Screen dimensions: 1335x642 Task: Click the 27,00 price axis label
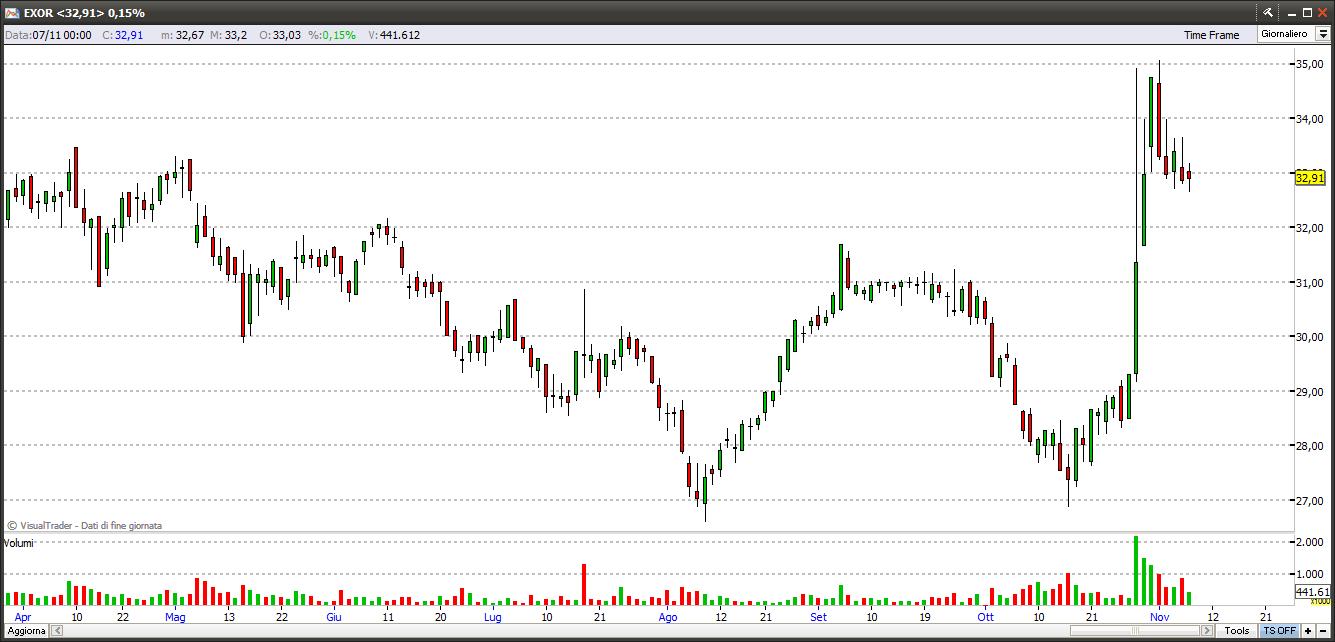1310,501
